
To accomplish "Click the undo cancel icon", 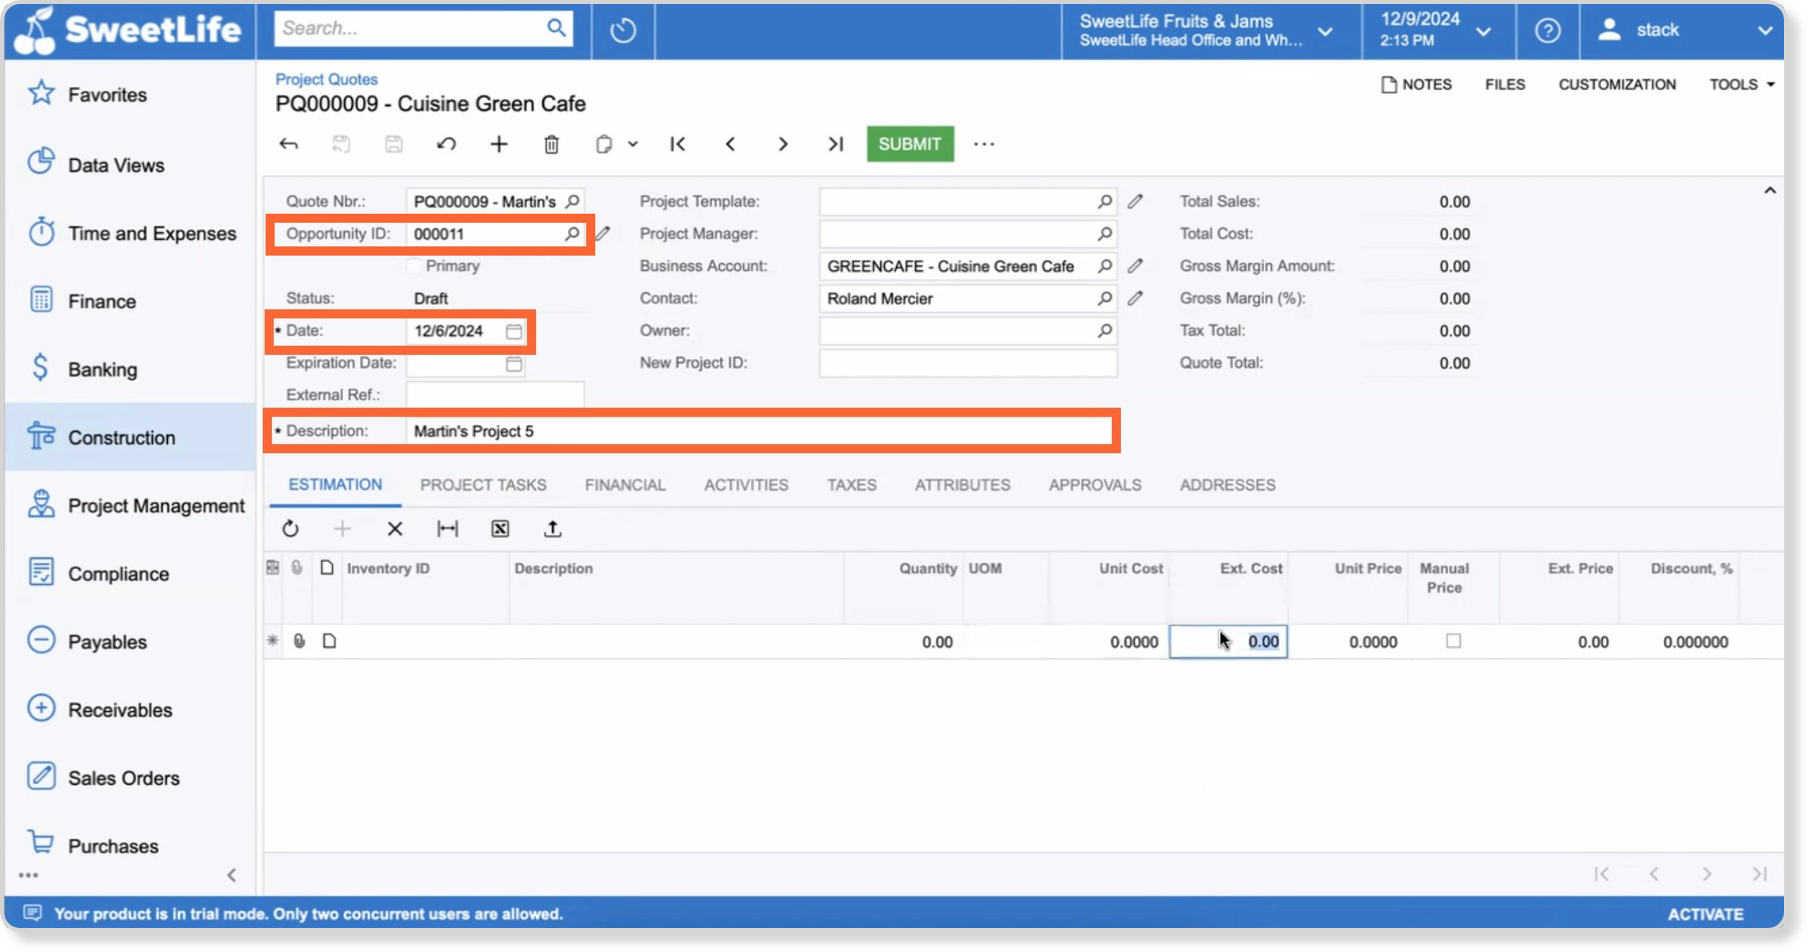I will (x=446, y=144).
